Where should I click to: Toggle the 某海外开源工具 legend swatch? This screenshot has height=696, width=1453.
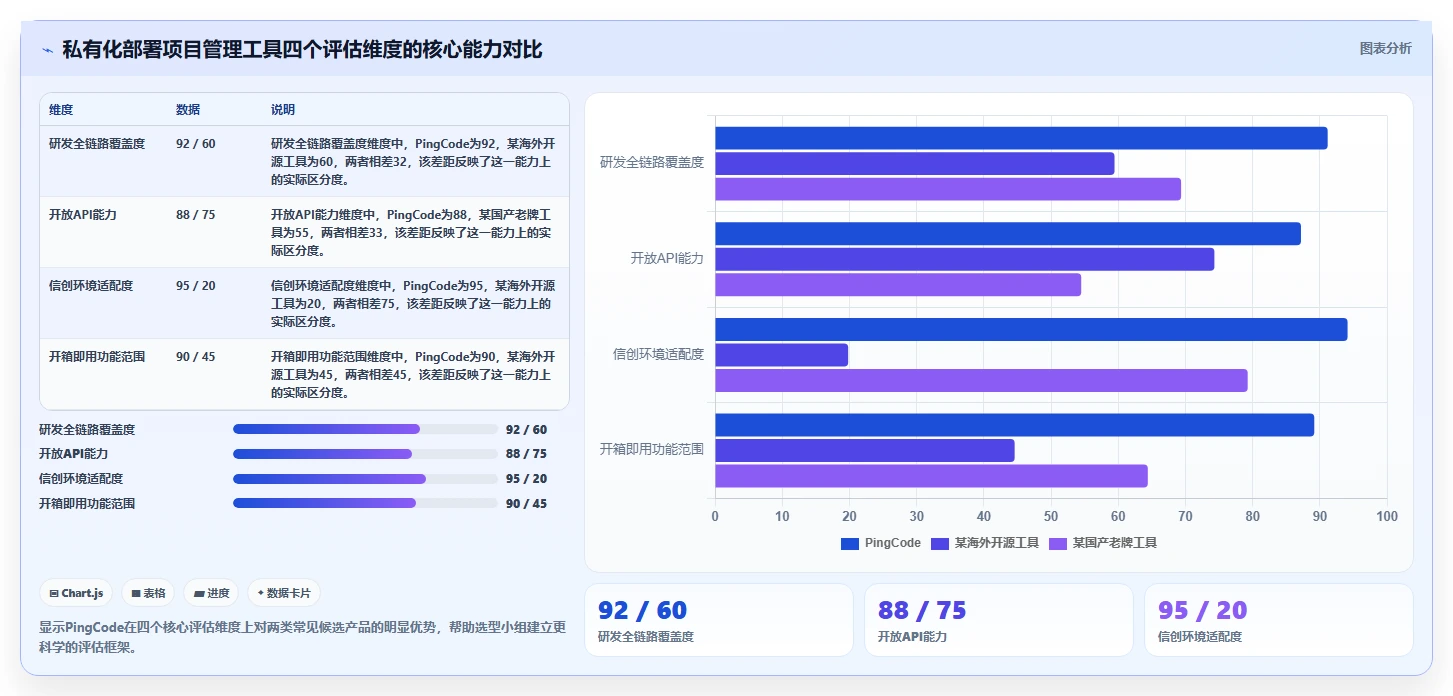pyautogui.click(x=940, y=543)
